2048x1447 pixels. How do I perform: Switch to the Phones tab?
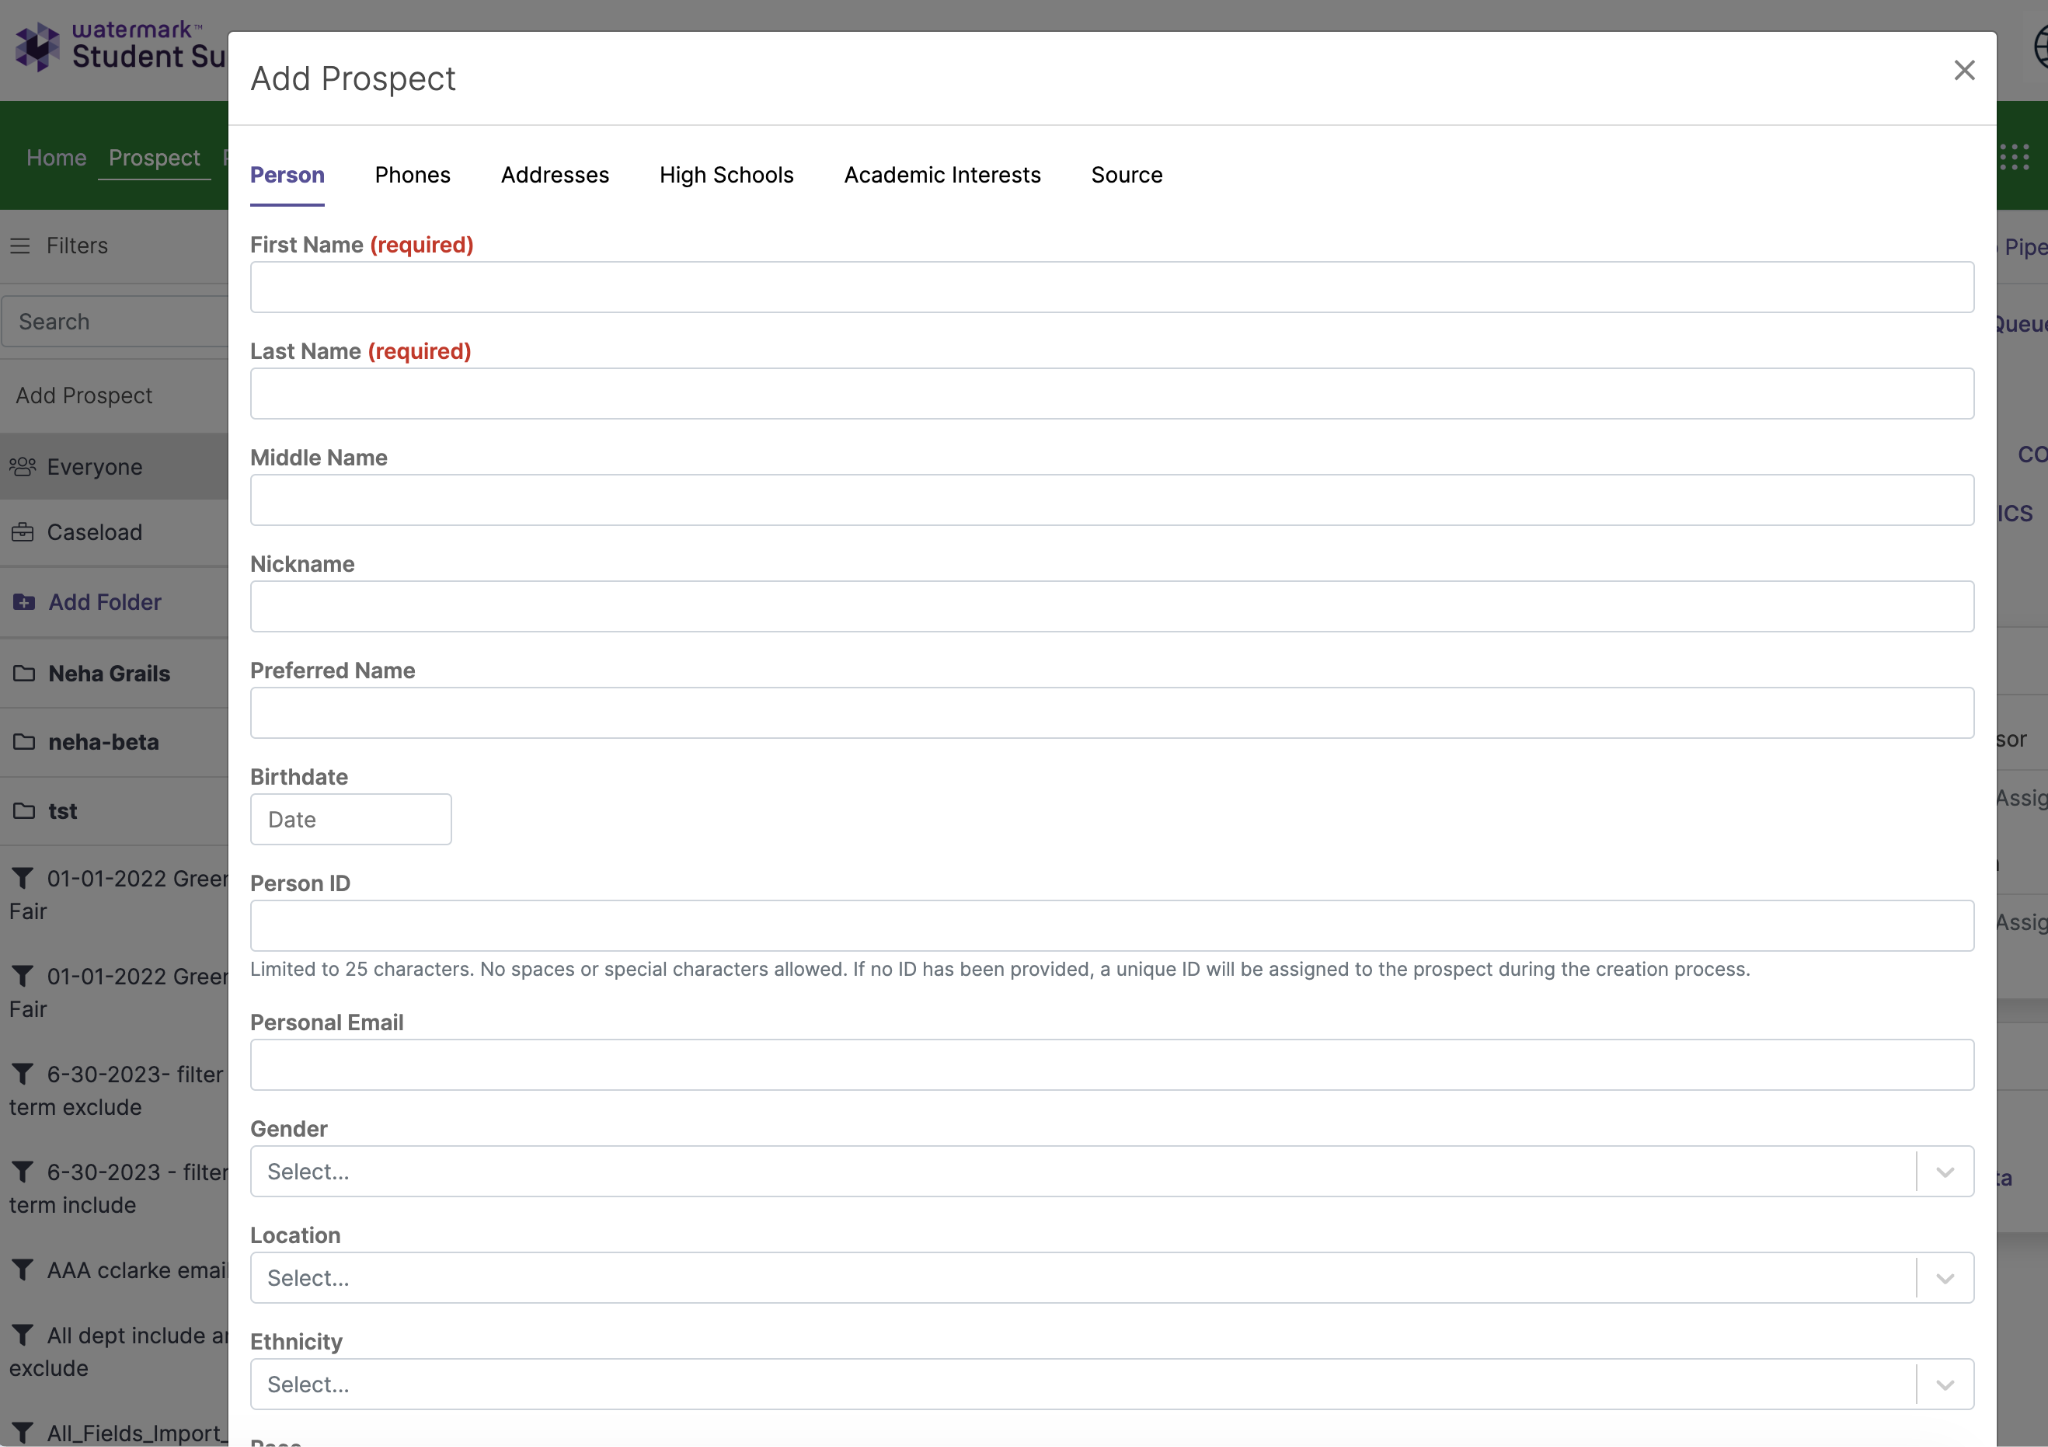pos(413,175)
